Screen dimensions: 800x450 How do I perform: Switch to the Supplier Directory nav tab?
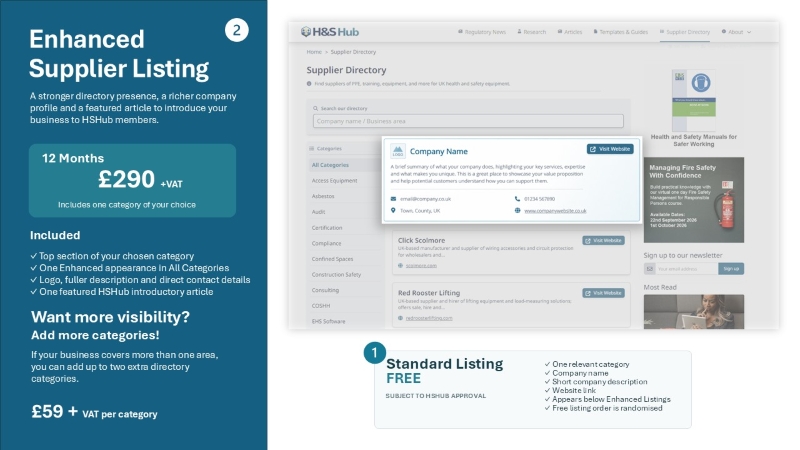[685, 32]
